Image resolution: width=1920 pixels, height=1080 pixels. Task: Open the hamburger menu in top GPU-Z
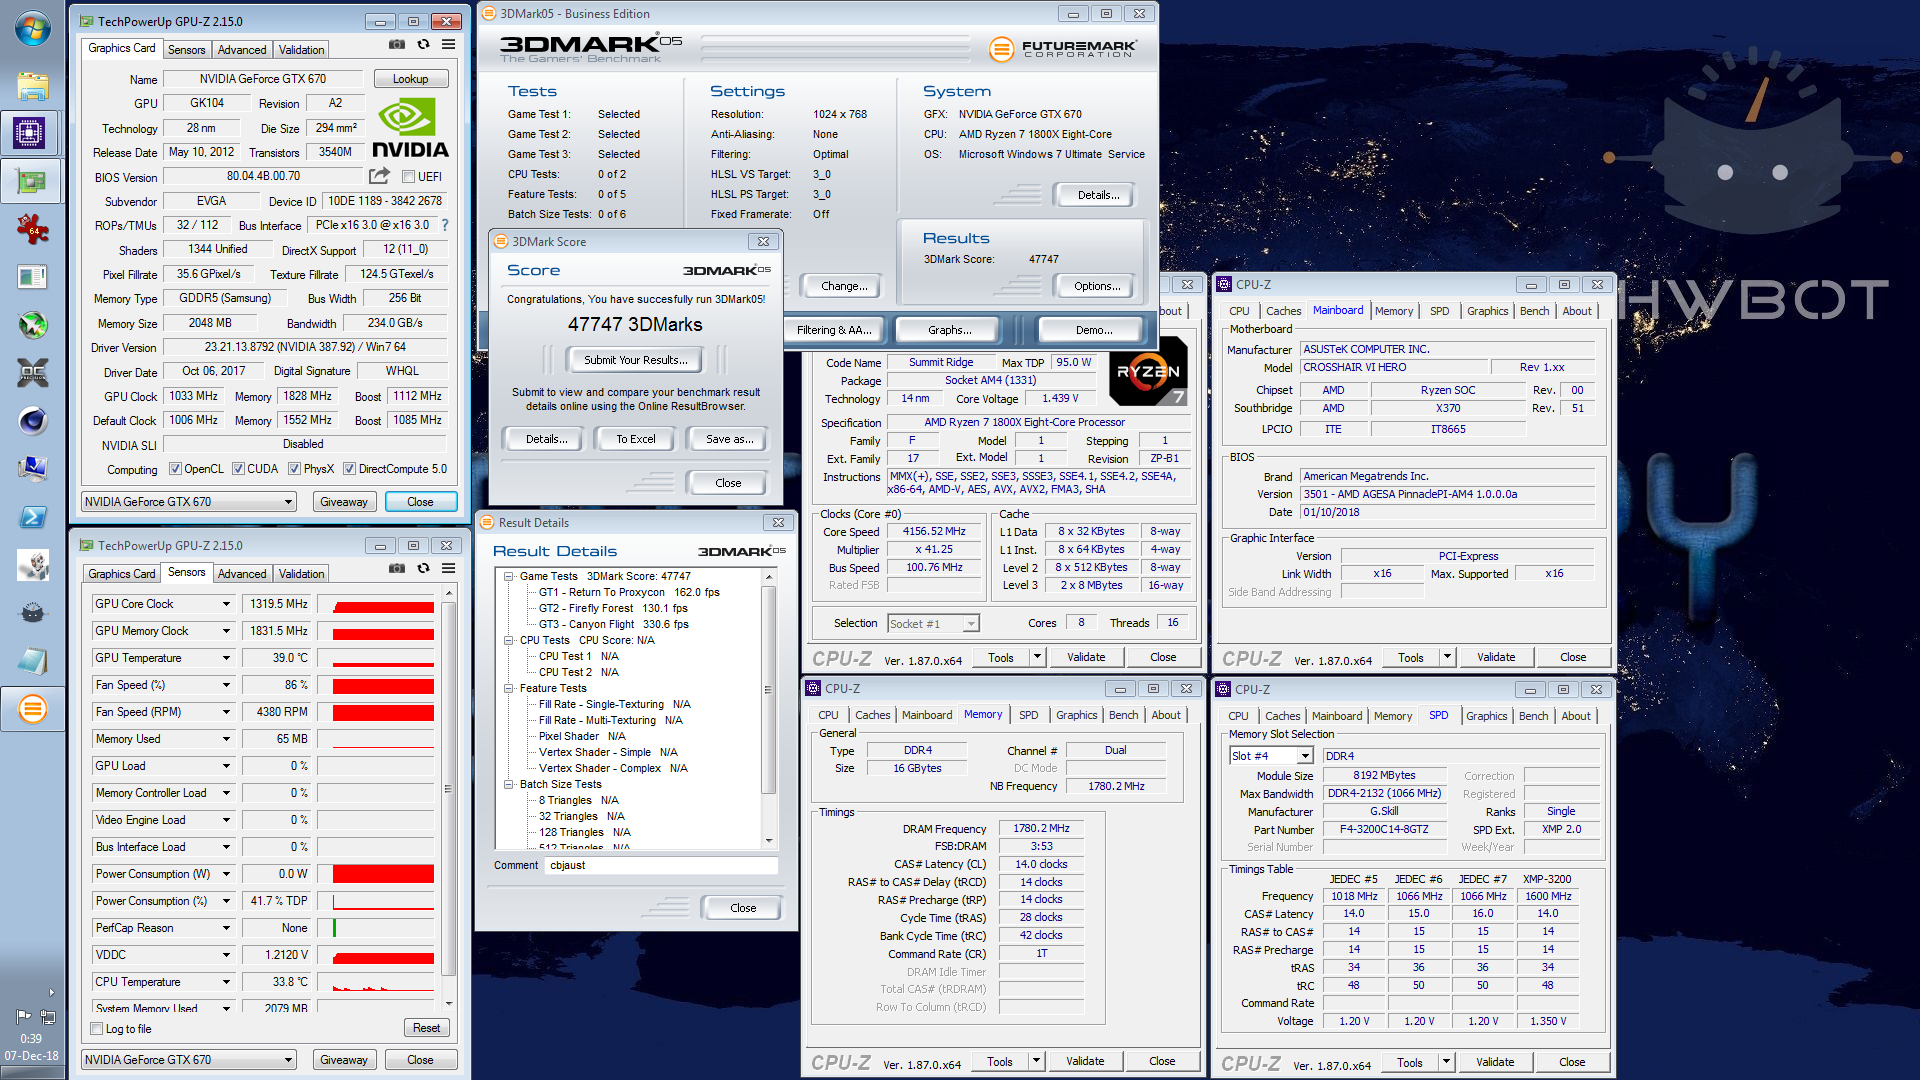449,45
